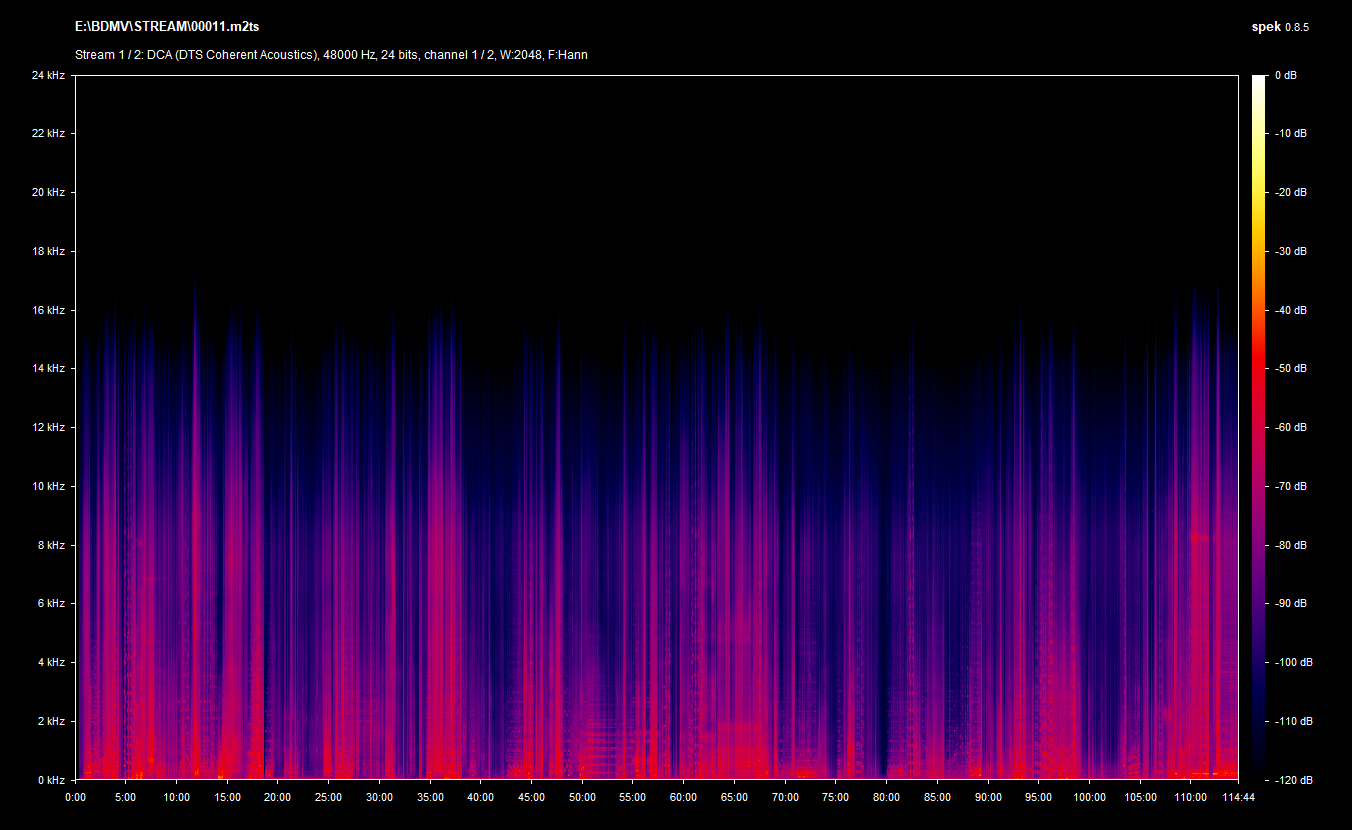The image size is (1352, 830).
Task: Click the 85:00 time axis marker
Action: [937, 797]
